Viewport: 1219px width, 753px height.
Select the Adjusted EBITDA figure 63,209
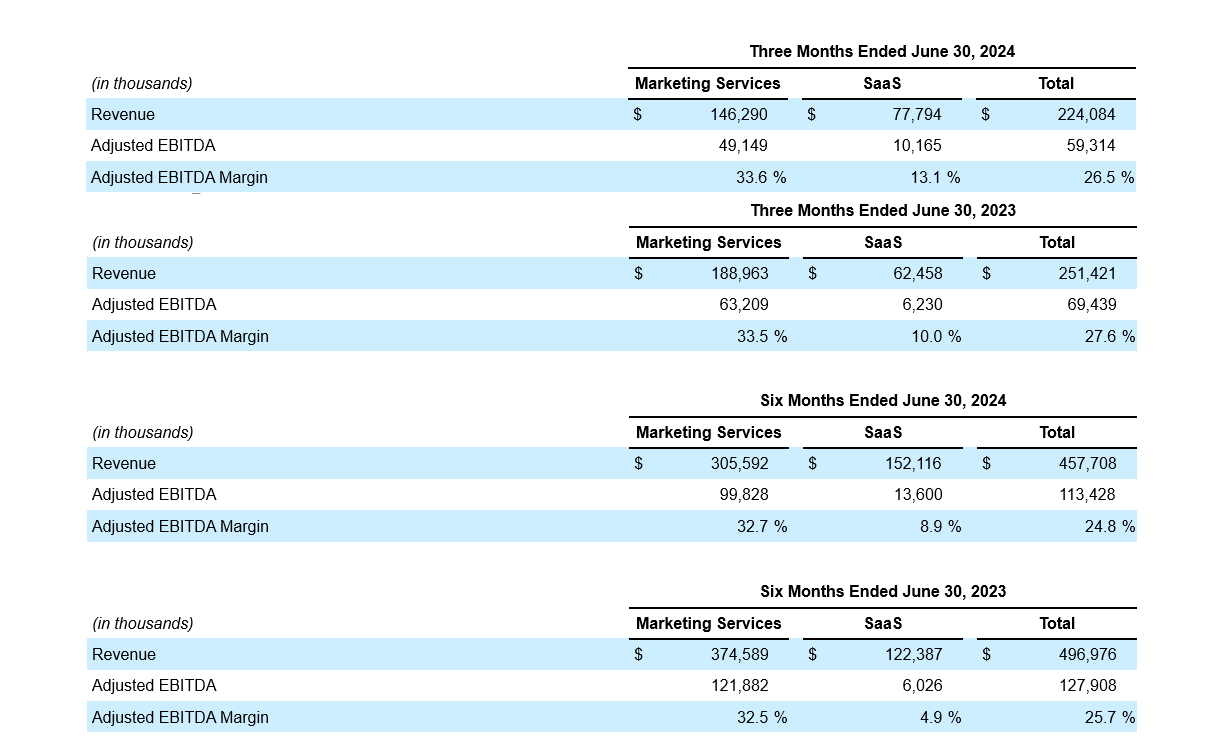pyautogui.click(x=744, y=305)
